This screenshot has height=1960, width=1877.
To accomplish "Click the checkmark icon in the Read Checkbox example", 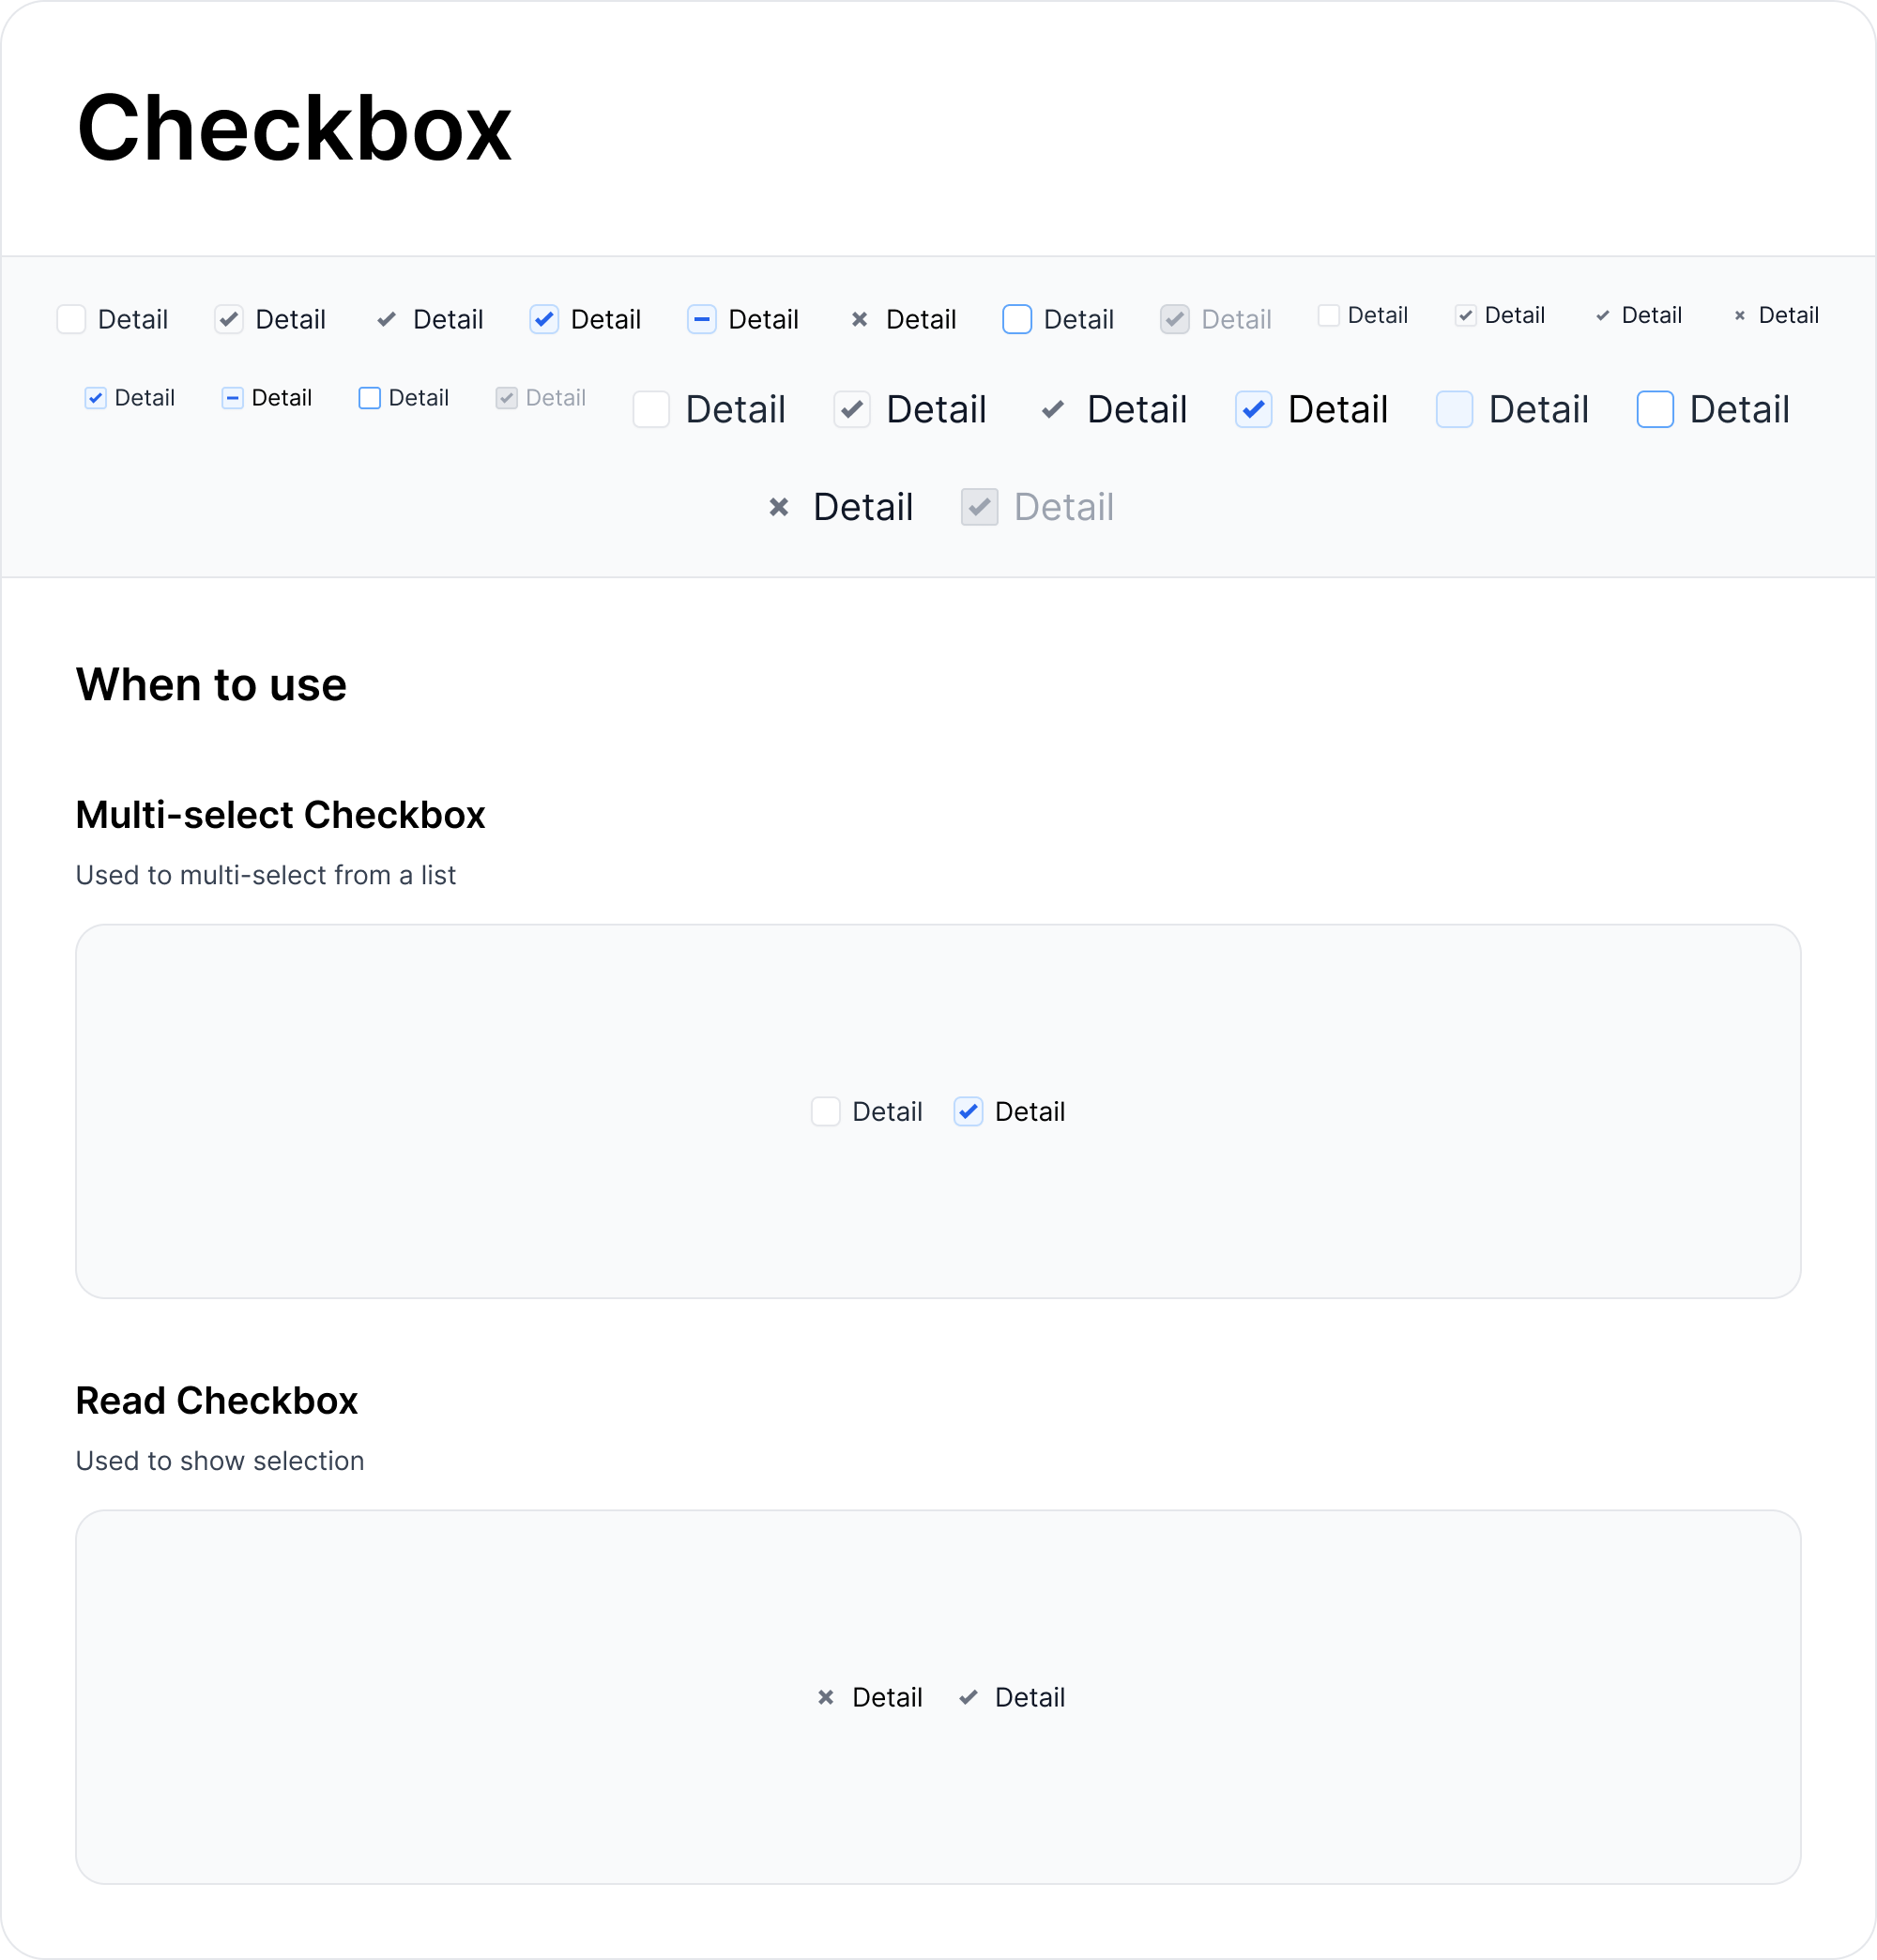I will (968, 1697).
